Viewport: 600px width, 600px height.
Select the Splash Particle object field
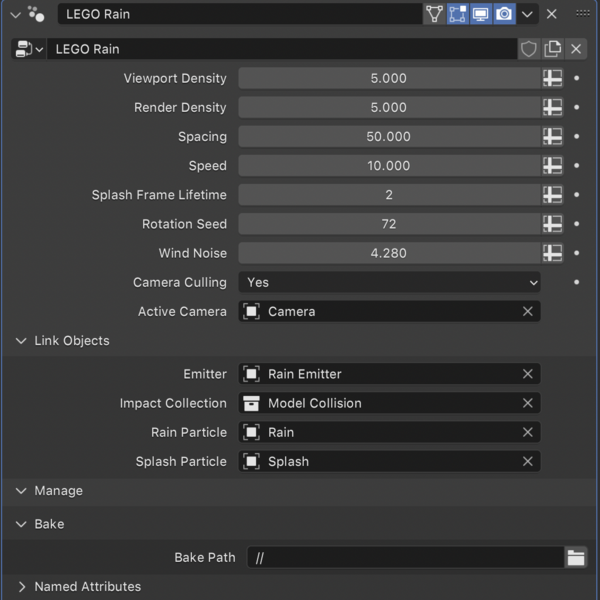point(389,461)
